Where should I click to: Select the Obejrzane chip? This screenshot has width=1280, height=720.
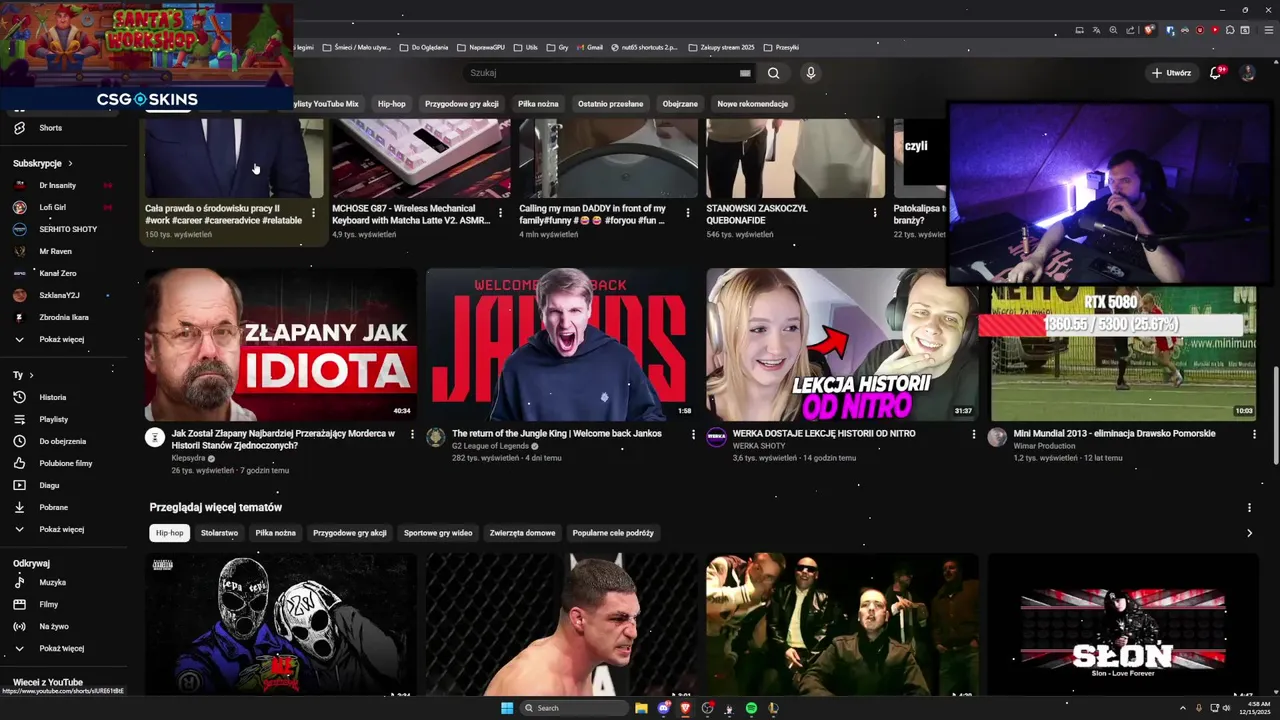click(680, 104)
